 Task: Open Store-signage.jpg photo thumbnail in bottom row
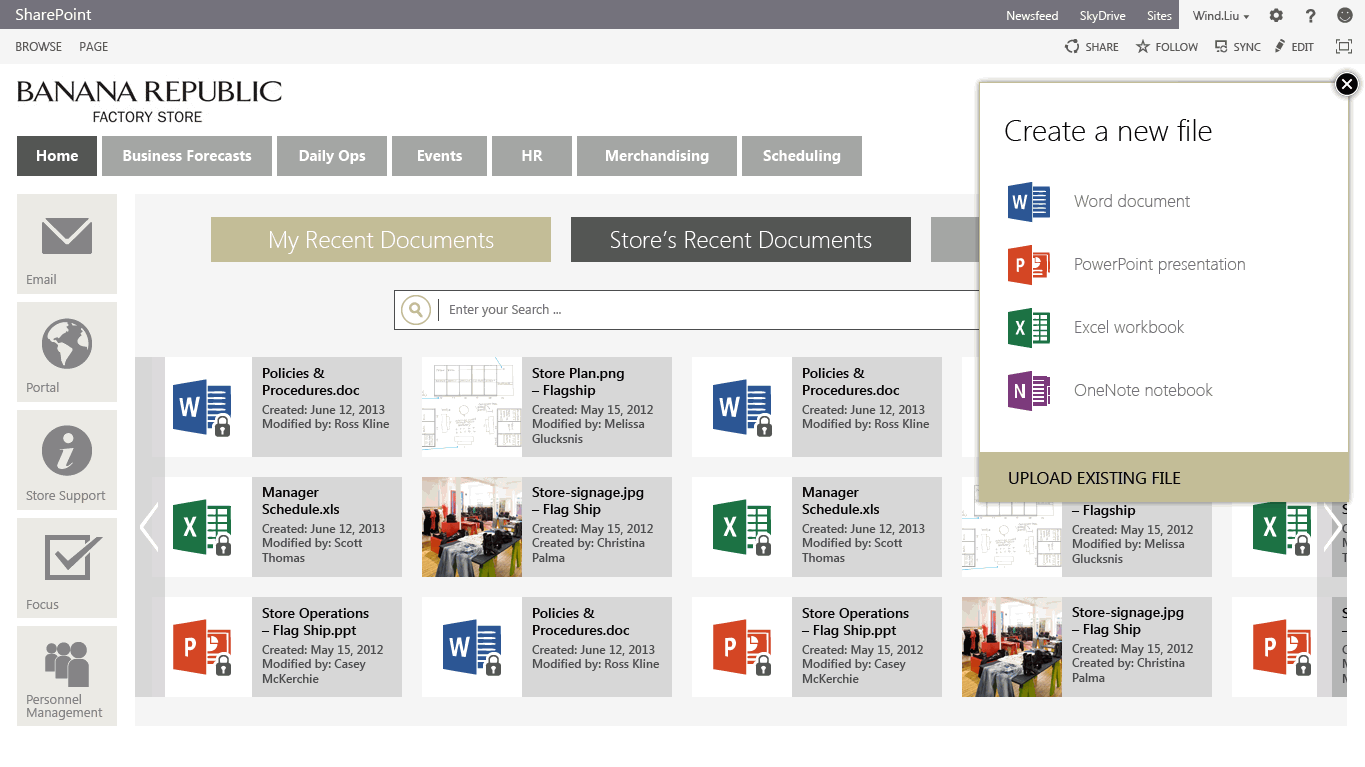(1012, 647)
